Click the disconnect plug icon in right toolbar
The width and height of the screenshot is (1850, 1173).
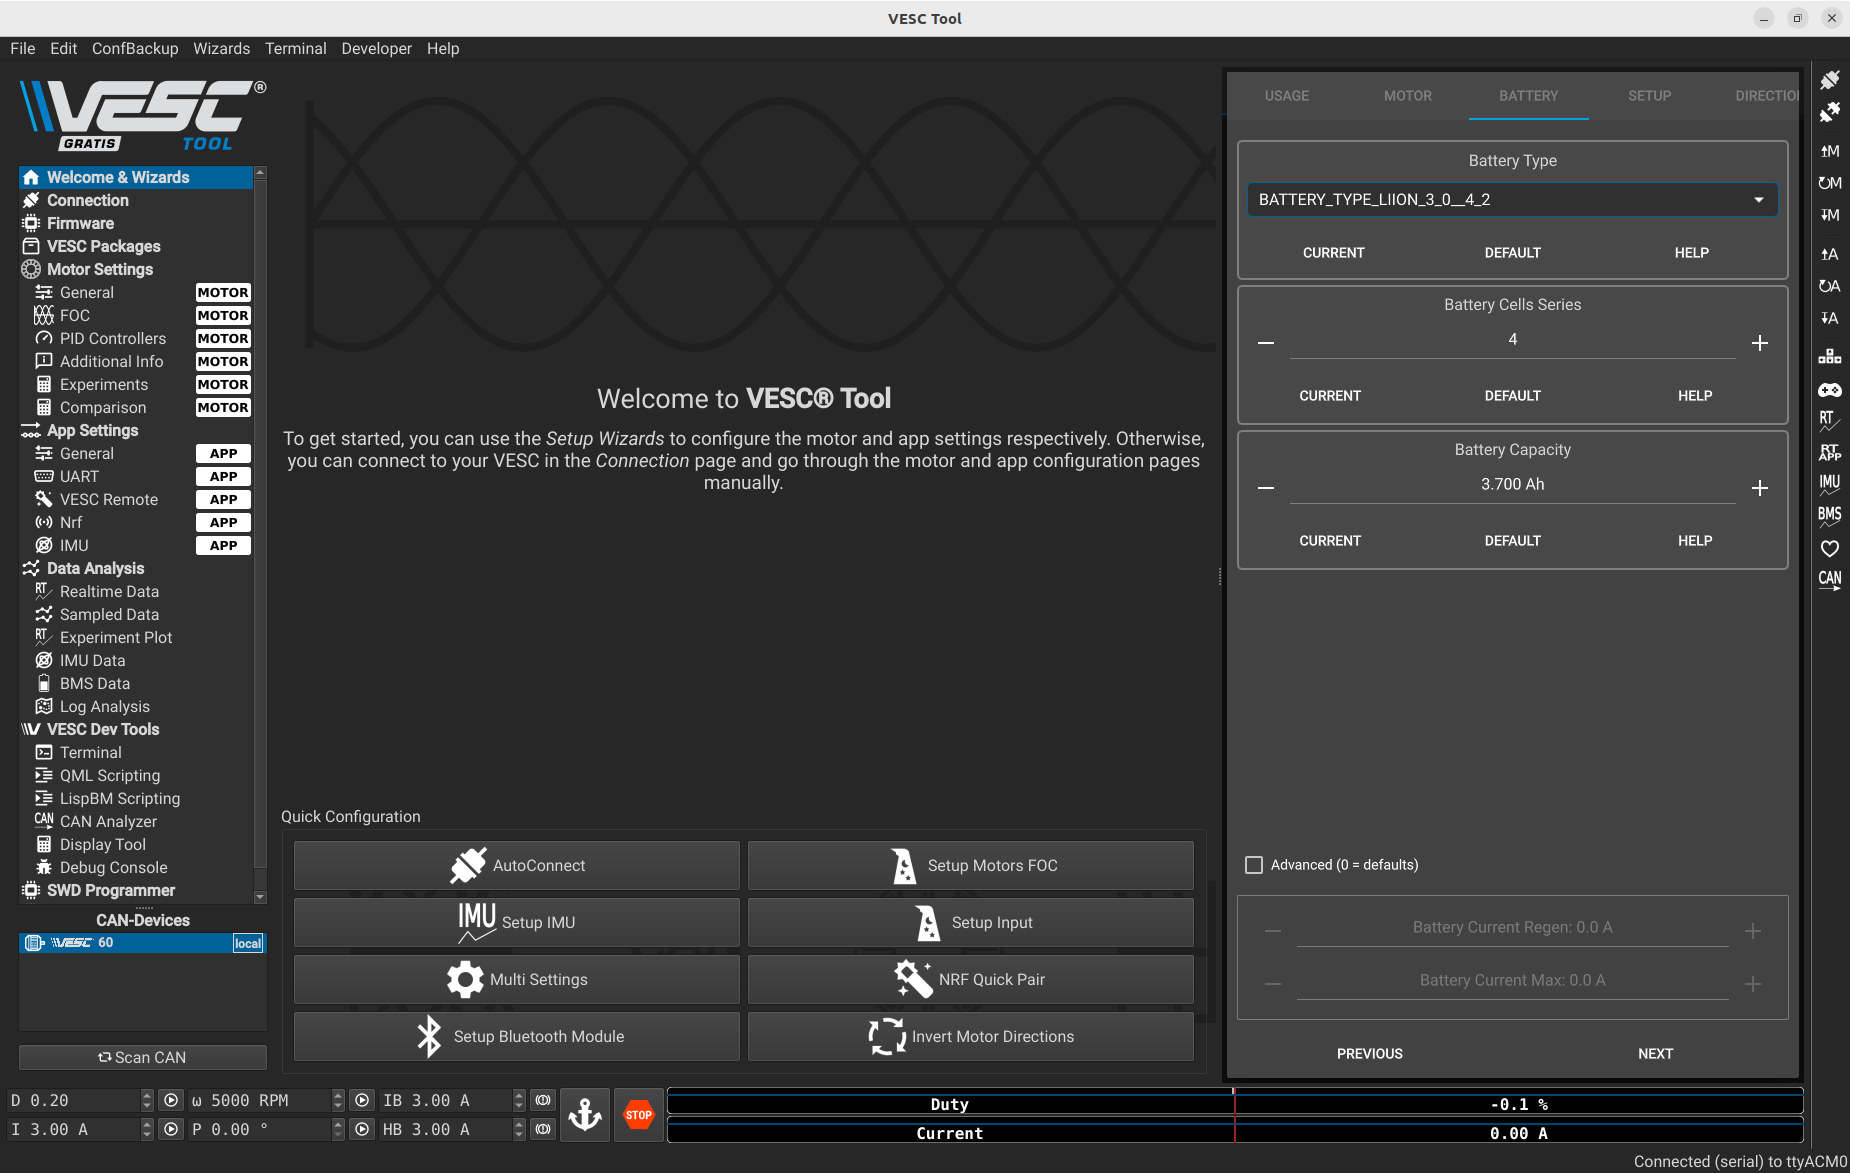pos(1830,112)
